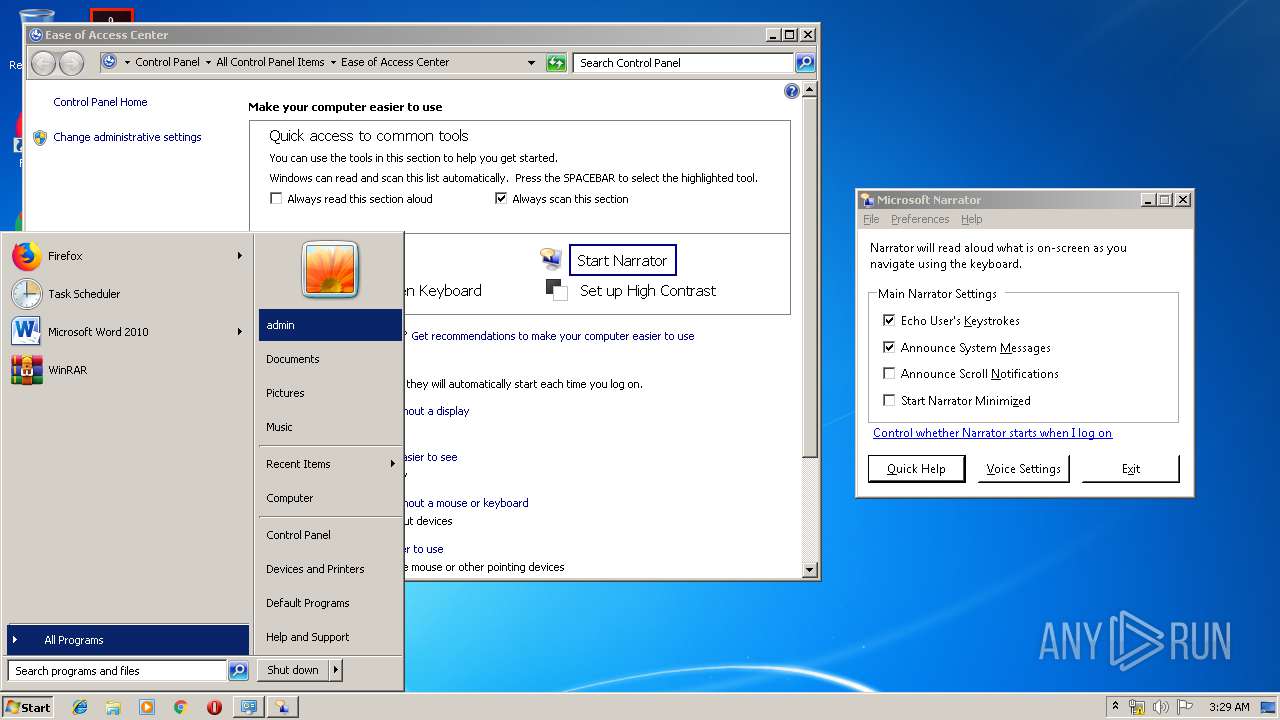This screenshot has height=720, width=1280.
Task: Open Get recommendations link
Action: 552,336
